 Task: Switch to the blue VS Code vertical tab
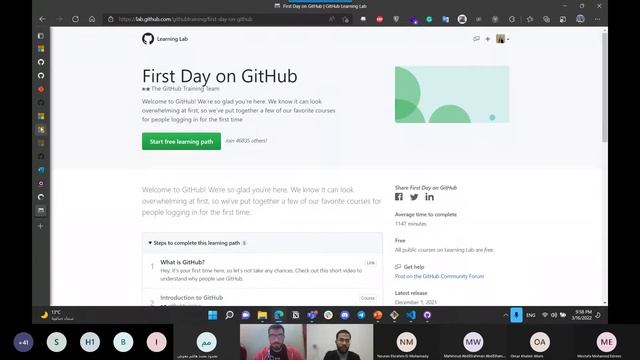point(41,170)
